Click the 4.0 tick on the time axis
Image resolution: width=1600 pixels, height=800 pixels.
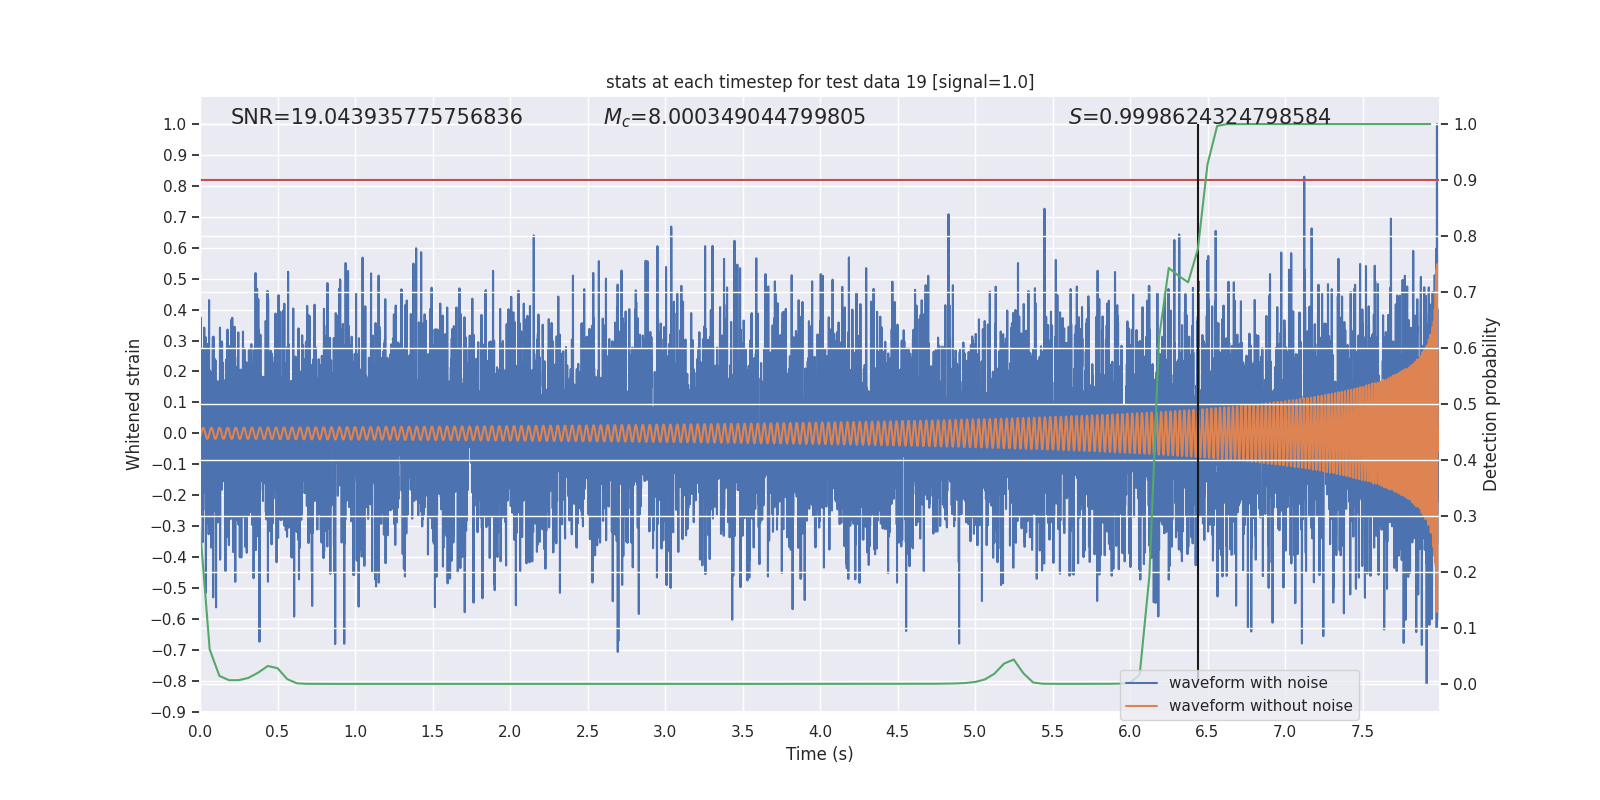tap(820, 731)
